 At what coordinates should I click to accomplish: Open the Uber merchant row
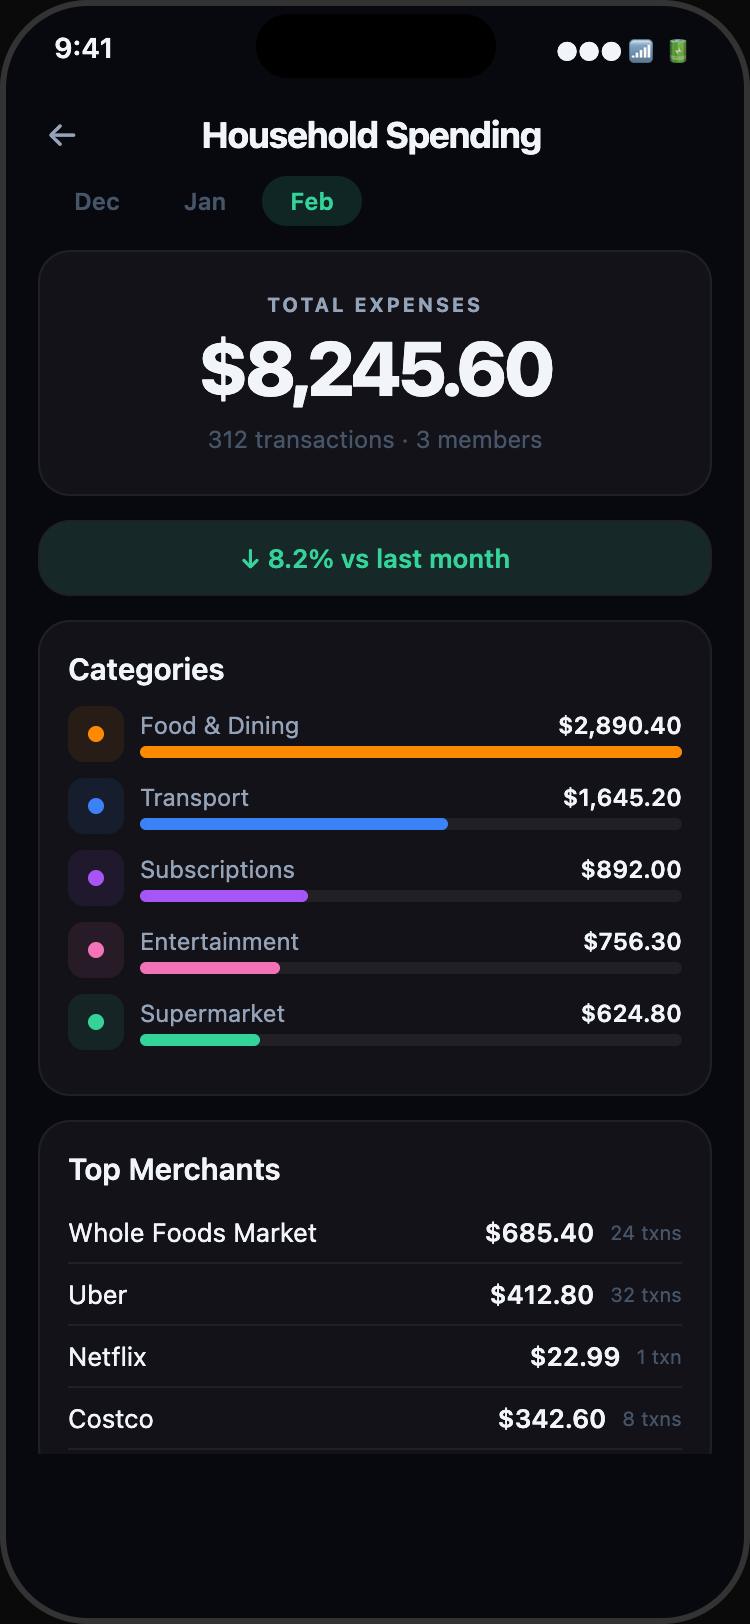[x=375, y=1295]
